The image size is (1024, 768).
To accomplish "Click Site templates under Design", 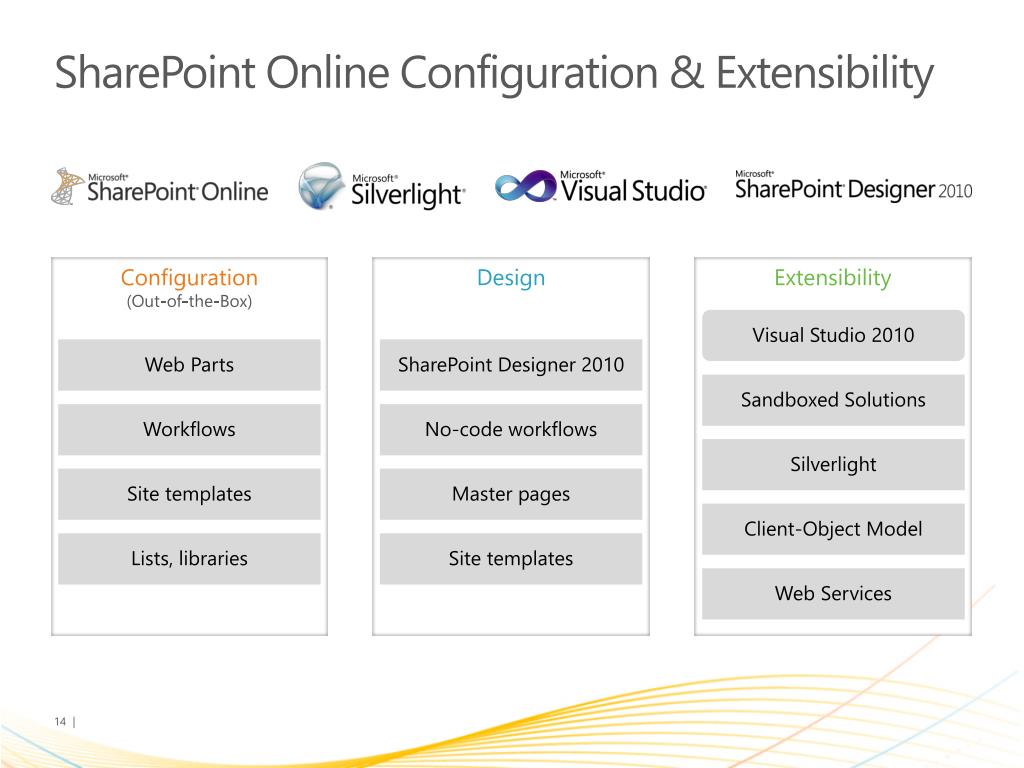I will [511, 558].
